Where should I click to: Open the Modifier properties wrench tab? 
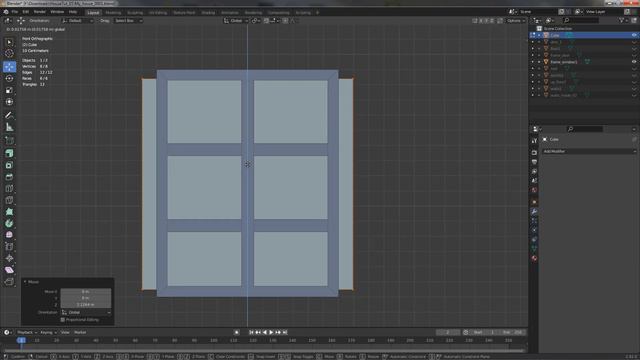click(x=534, y=211)
